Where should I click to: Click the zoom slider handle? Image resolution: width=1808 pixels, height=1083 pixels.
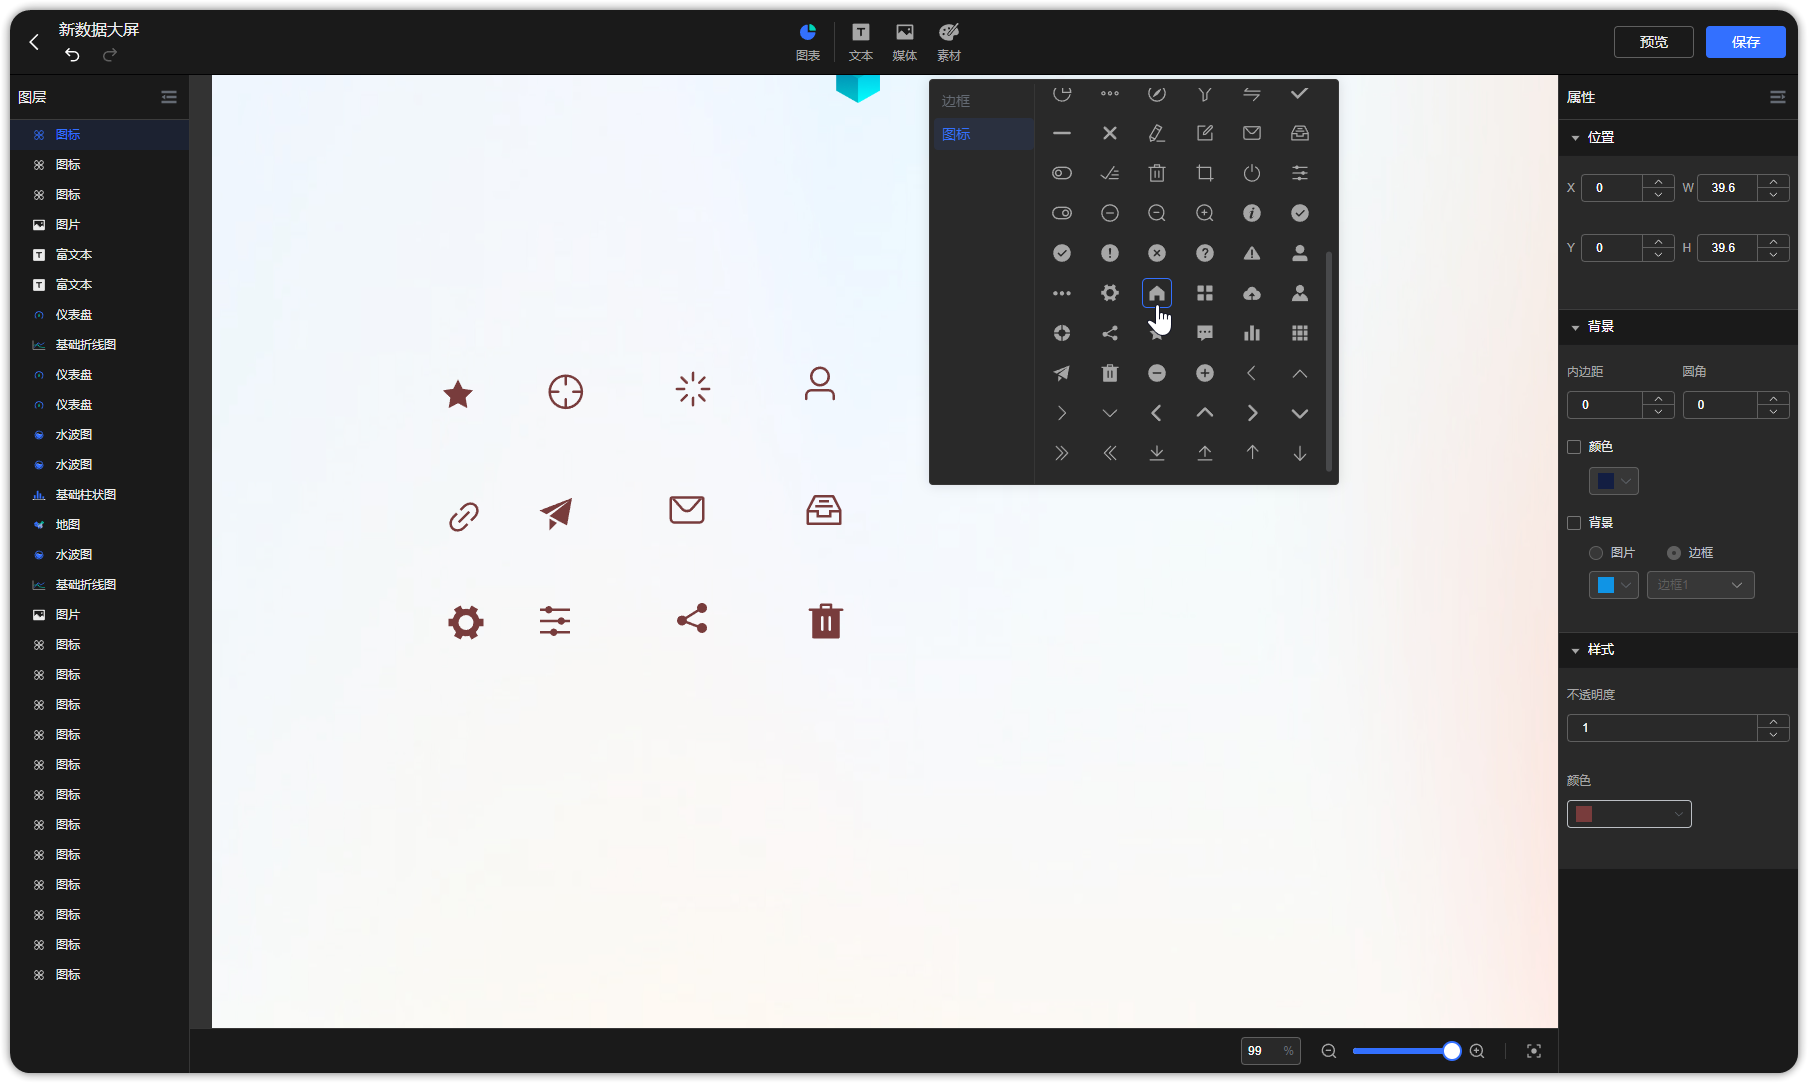tap(1451, 1051)
